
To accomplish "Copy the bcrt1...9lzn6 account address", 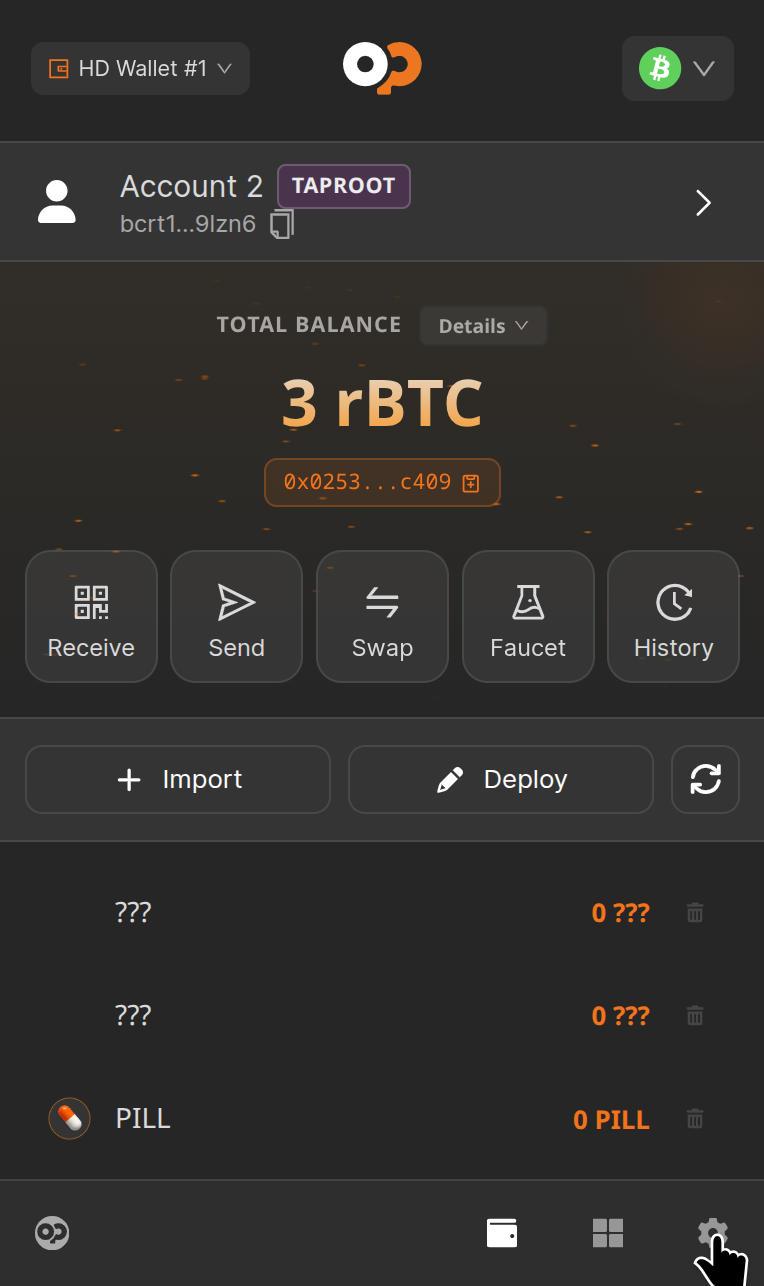I will click(281, 223).
